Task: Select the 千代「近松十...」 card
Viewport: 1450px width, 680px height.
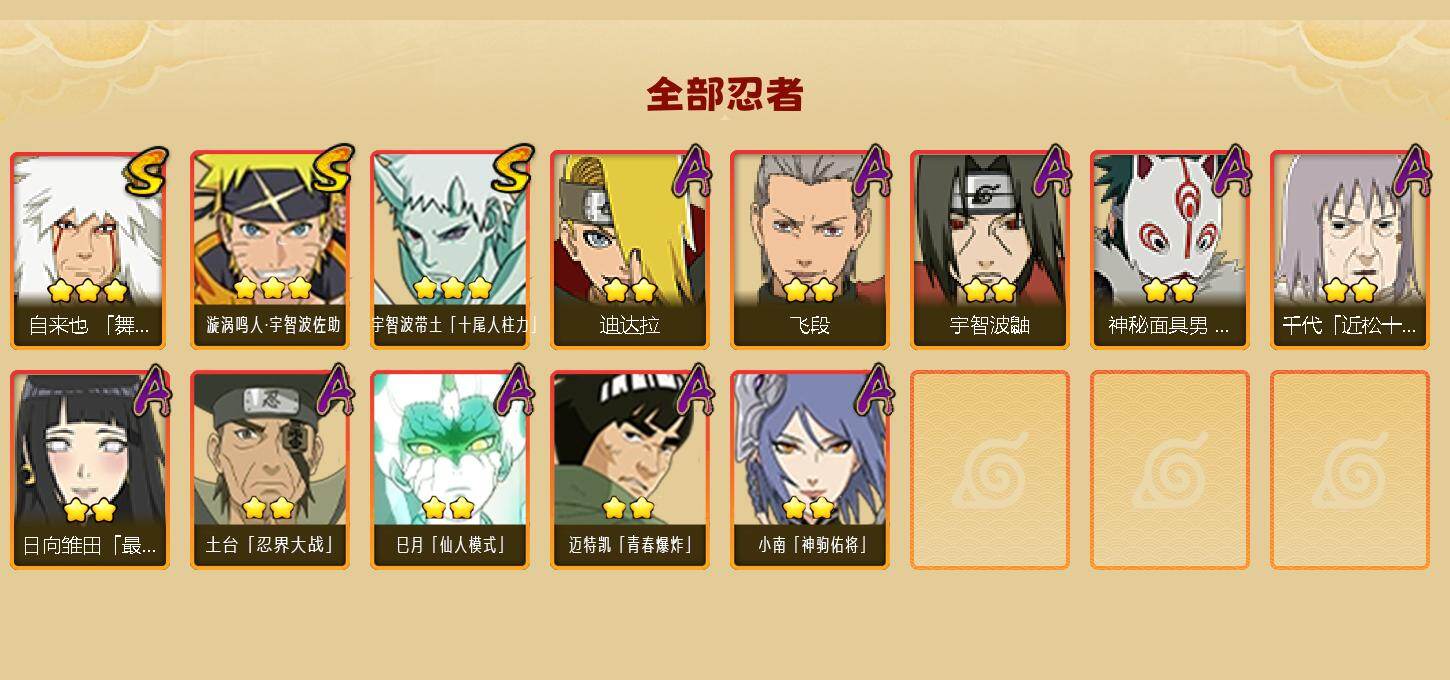Action: pos(1350,250)
